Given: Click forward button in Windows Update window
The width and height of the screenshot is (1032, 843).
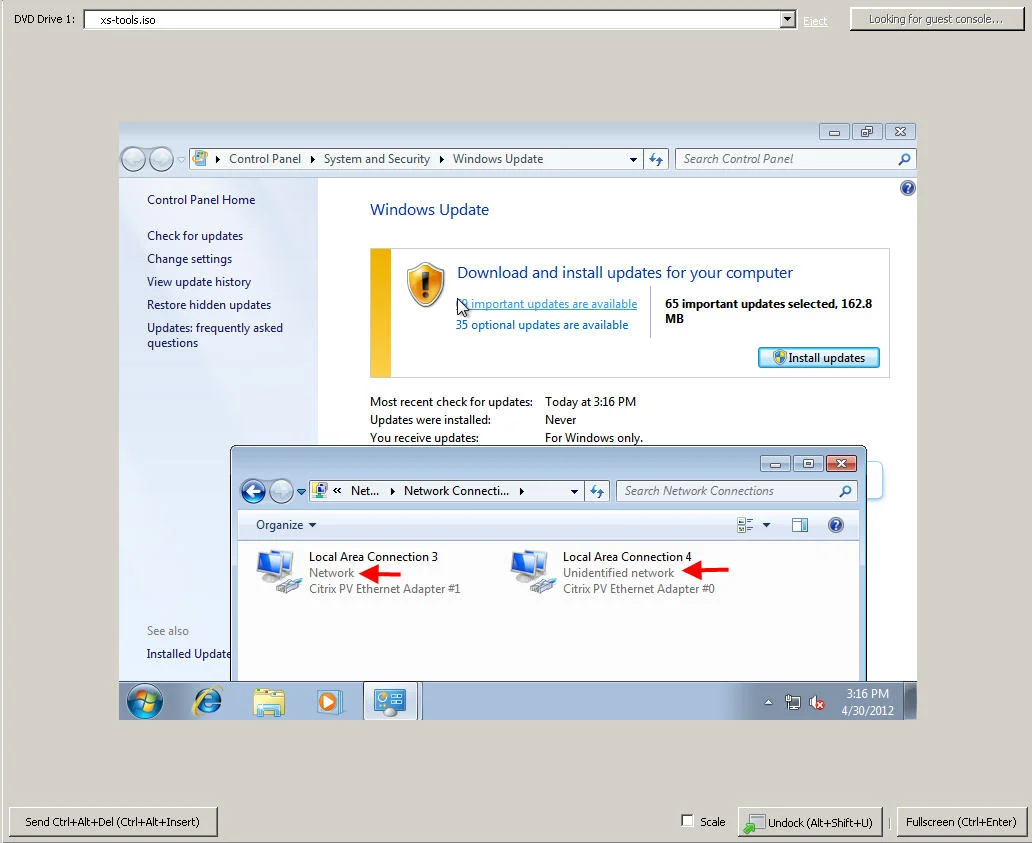Looking at the screenshot, I should [x=161, y=159].
